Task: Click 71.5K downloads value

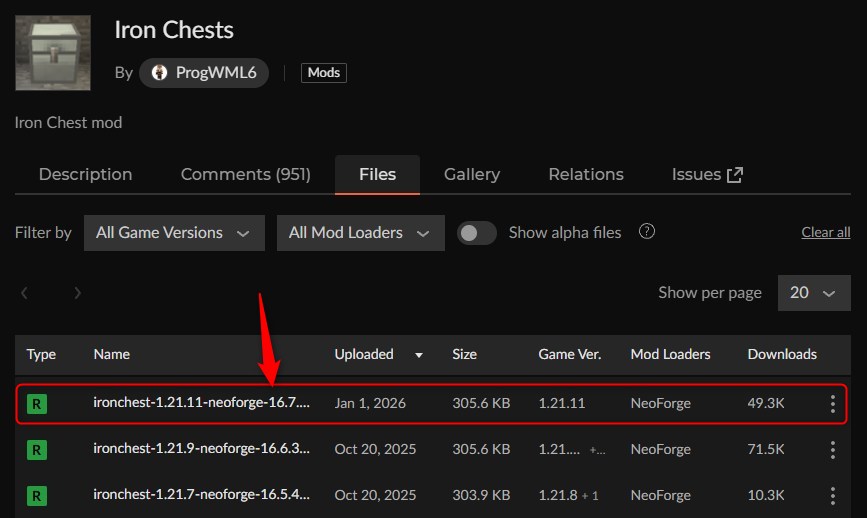Action: pos(766,449)
